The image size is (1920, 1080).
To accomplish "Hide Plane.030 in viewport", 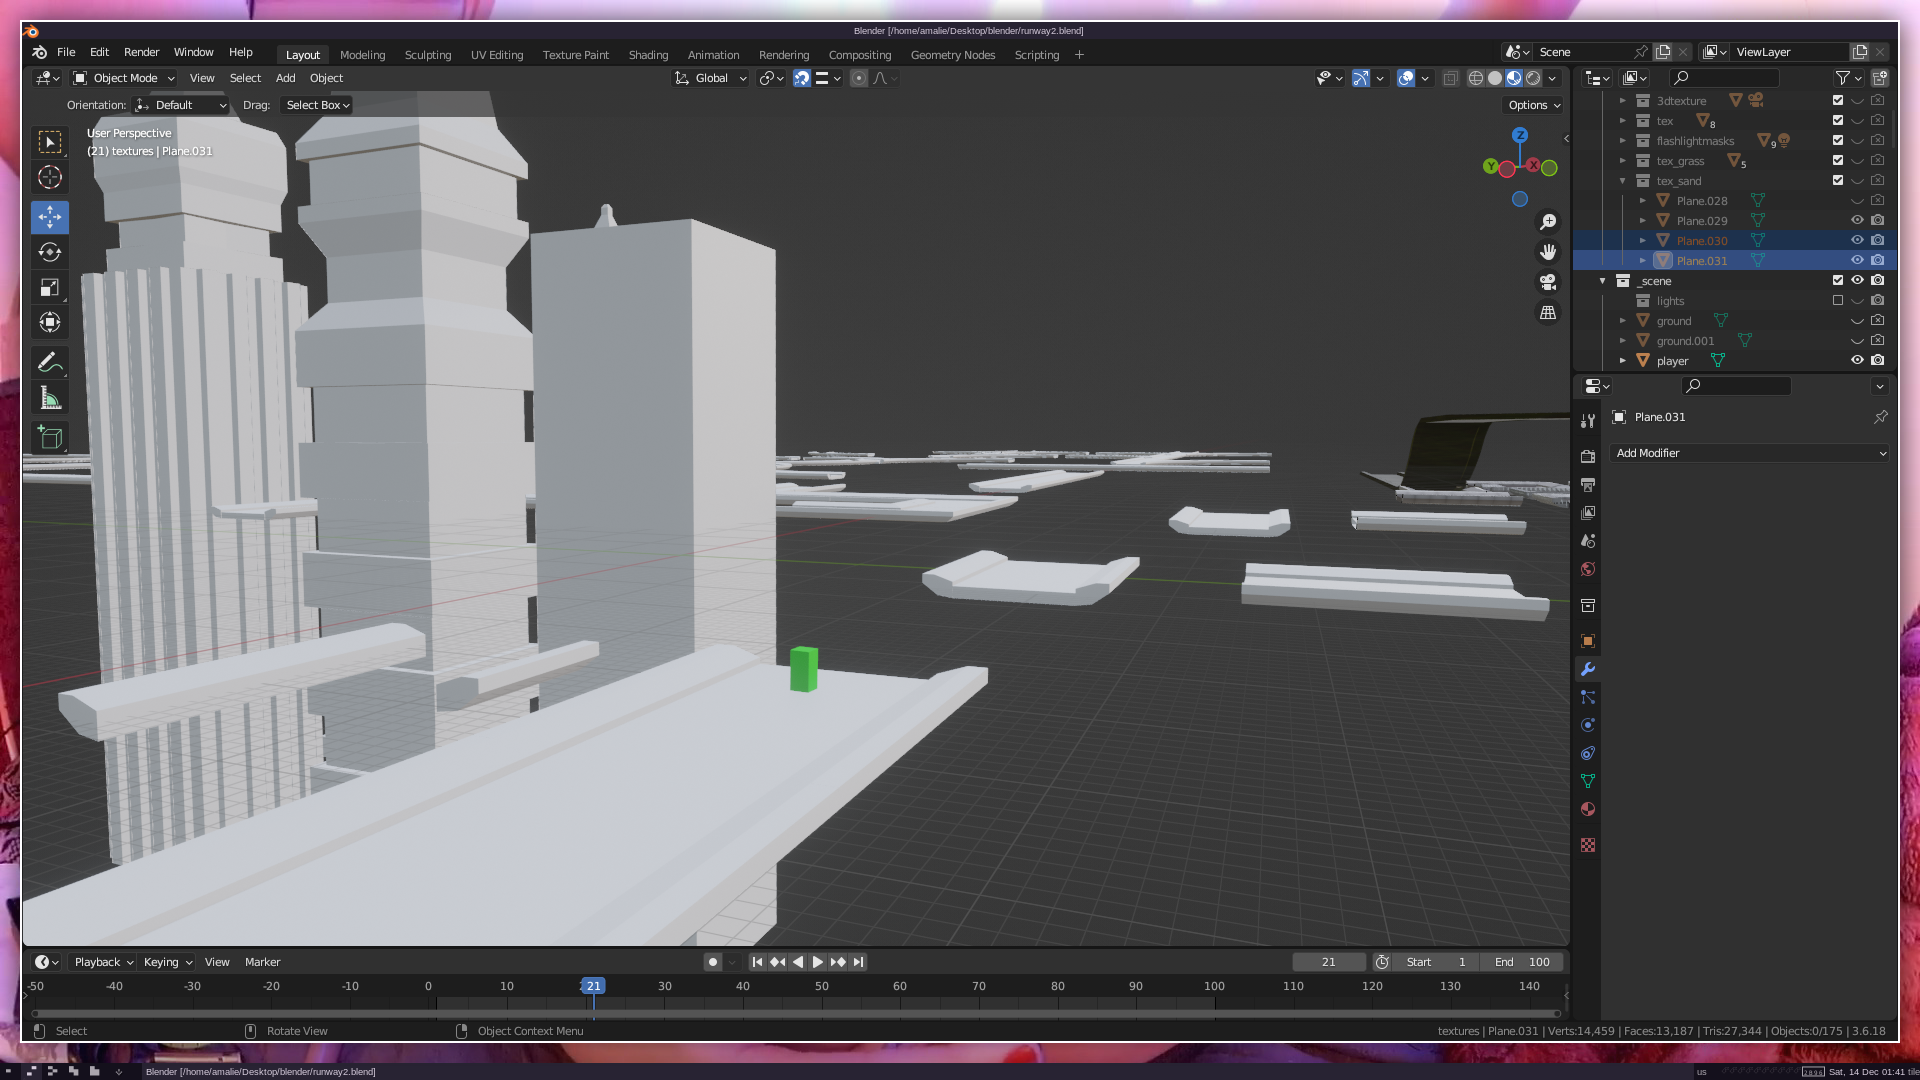I will [x=1857, y=240].
